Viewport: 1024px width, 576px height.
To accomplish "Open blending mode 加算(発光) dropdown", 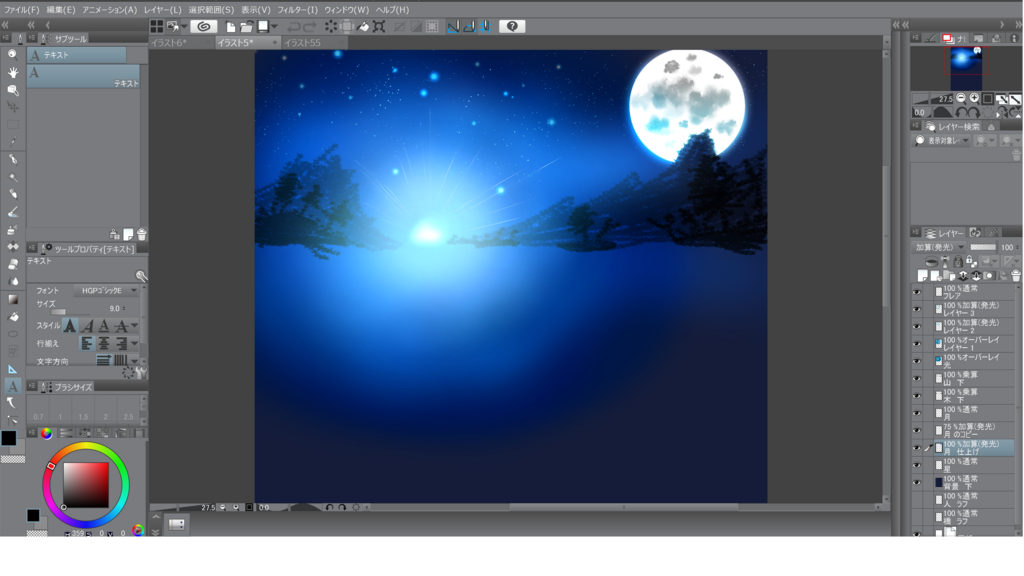I will 938,248.
